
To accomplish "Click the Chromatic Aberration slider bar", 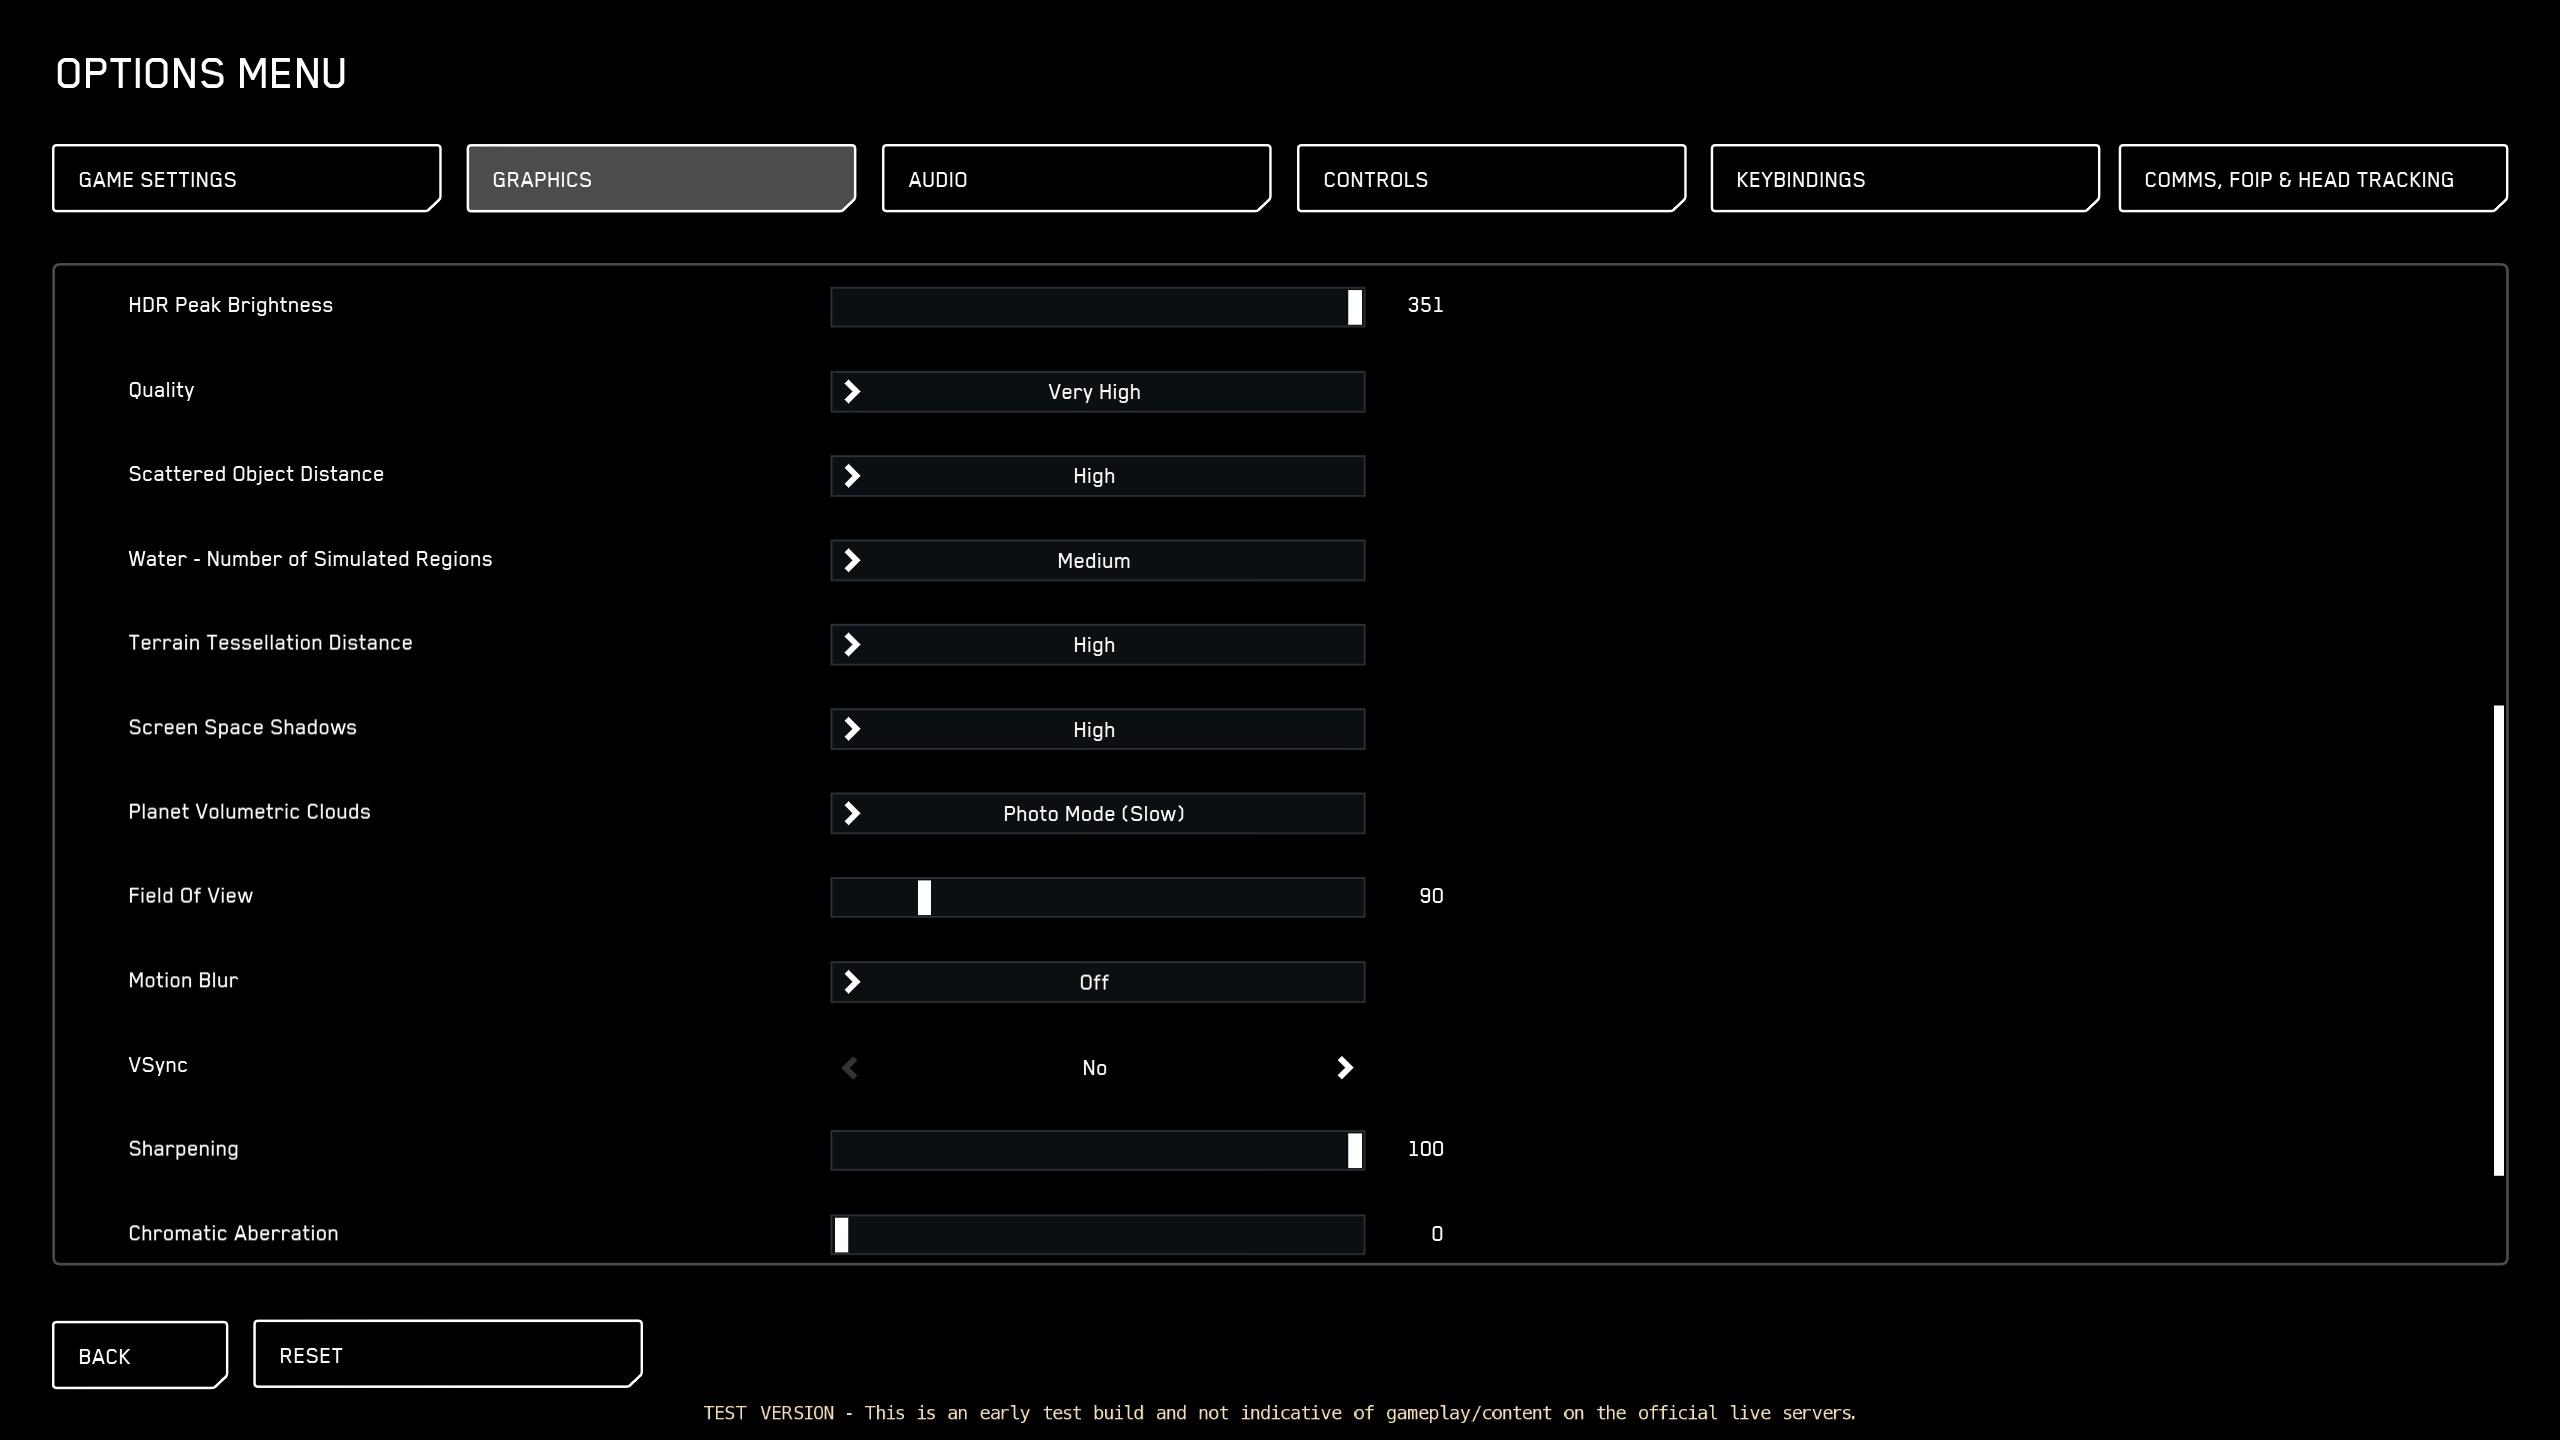I will (x=1100, y=1234).
